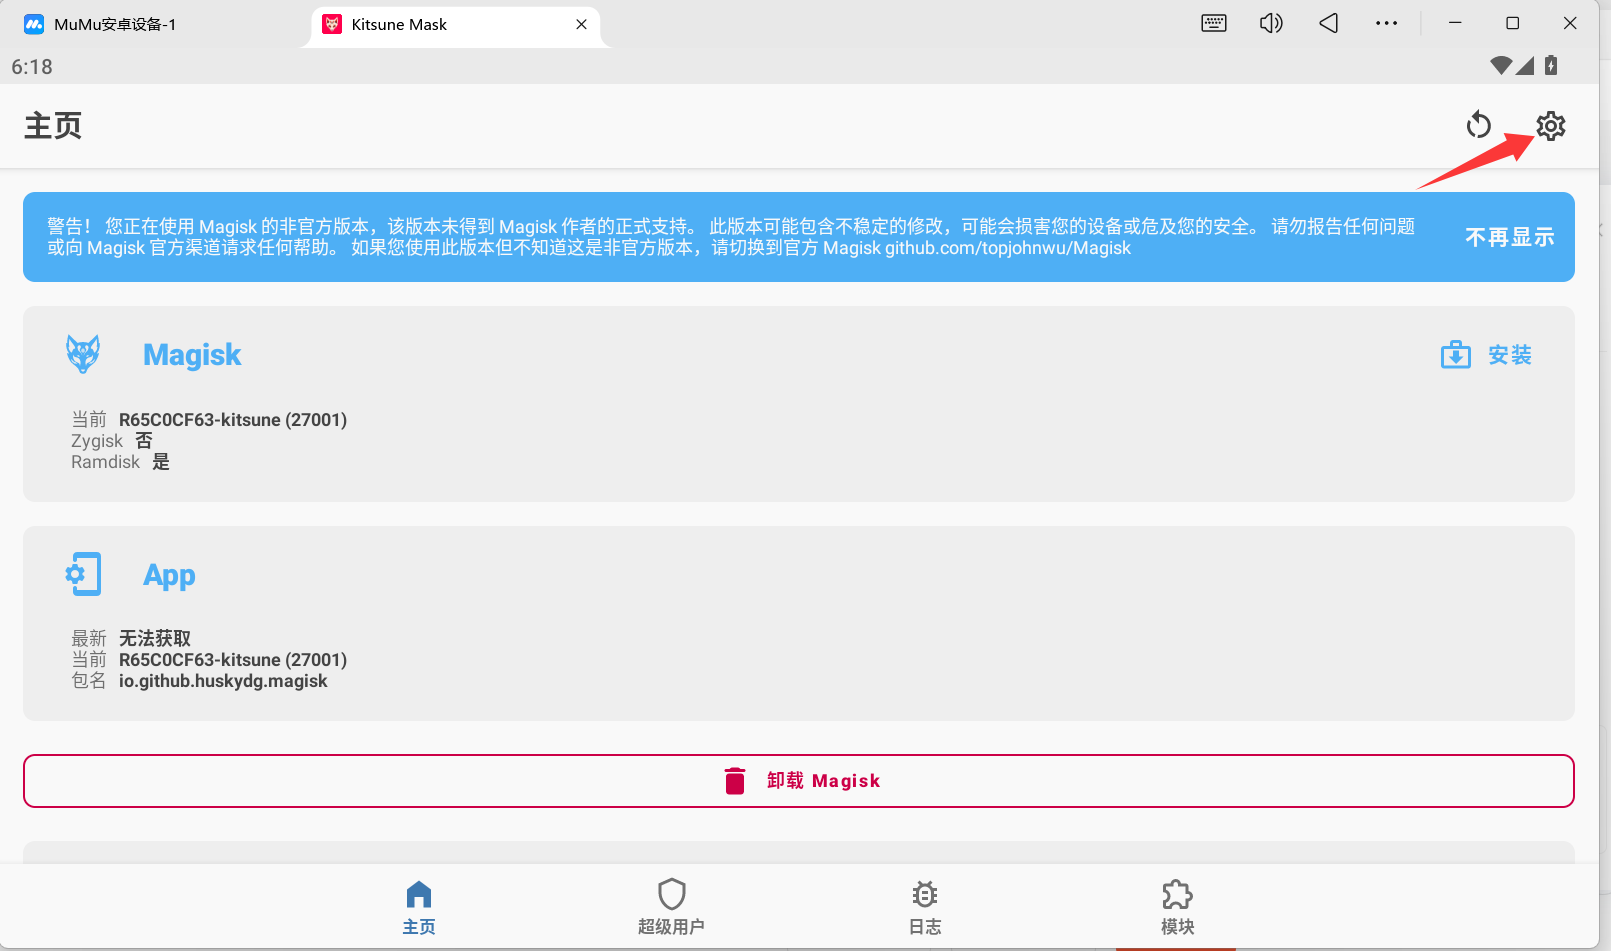Open the MuMu three-dots more menu

[1386, 23]
